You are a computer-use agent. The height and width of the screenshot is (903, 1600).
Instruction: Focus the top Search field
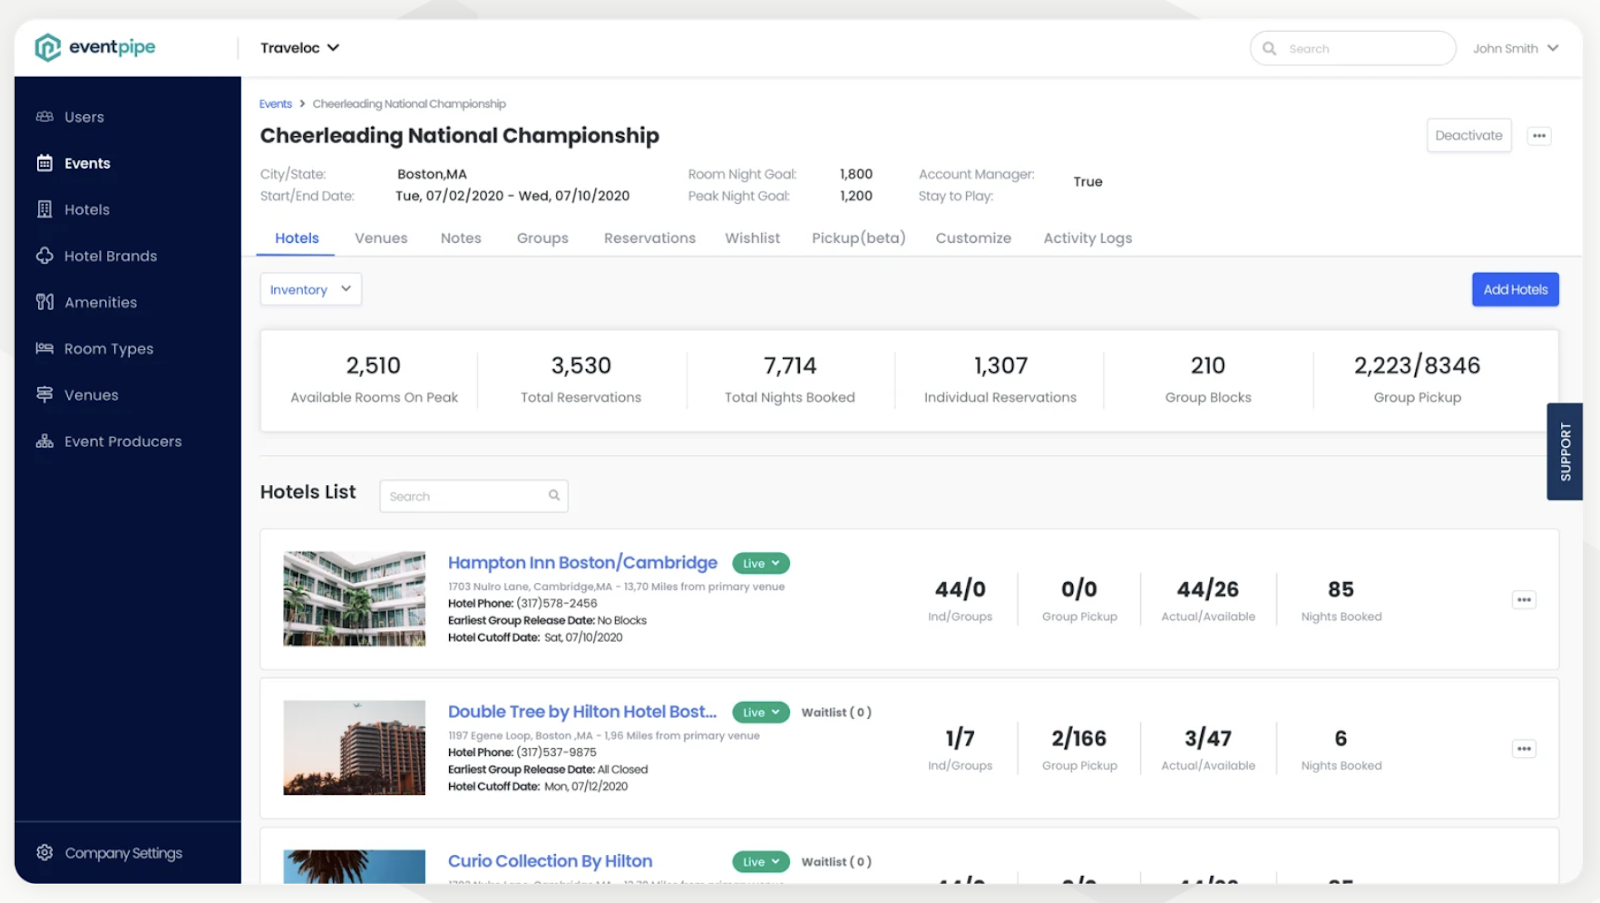coord(1352,48)
